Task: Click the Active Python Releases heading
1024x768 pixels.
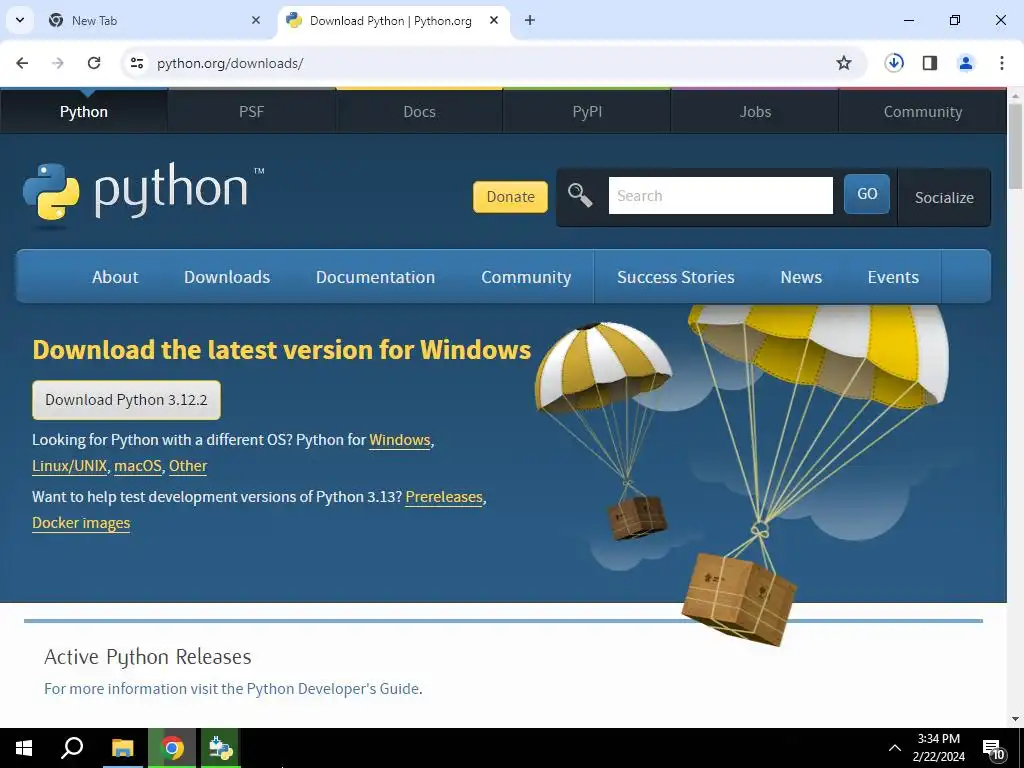Action: [148, 657]
